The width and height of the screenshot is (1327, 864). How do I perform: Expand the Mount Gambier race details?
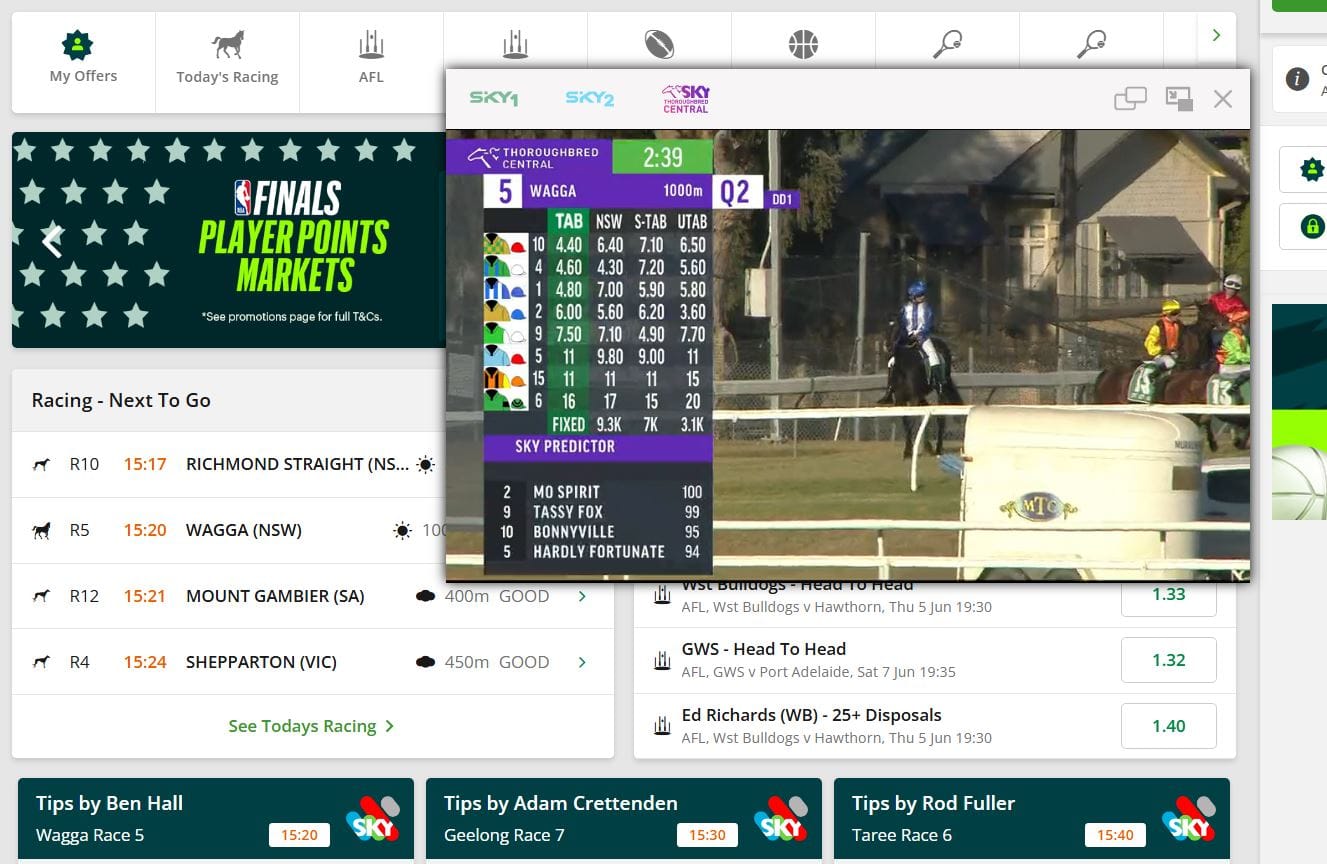[582, 595]
